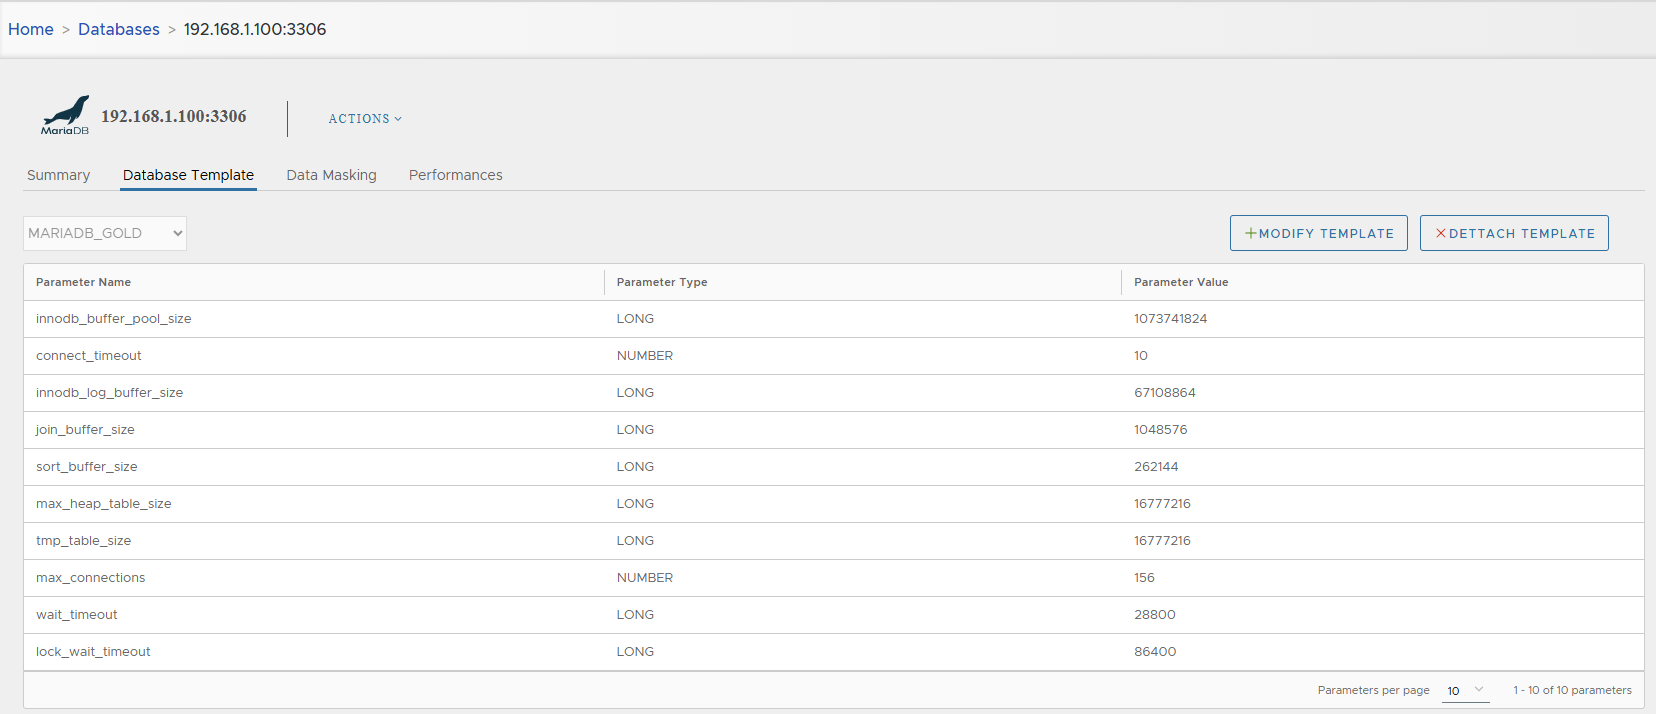The height and width of the screenshot is (714, 1656).
Task: Click the lock_wait_timeout parameter row
Action: tap(93, 652)
